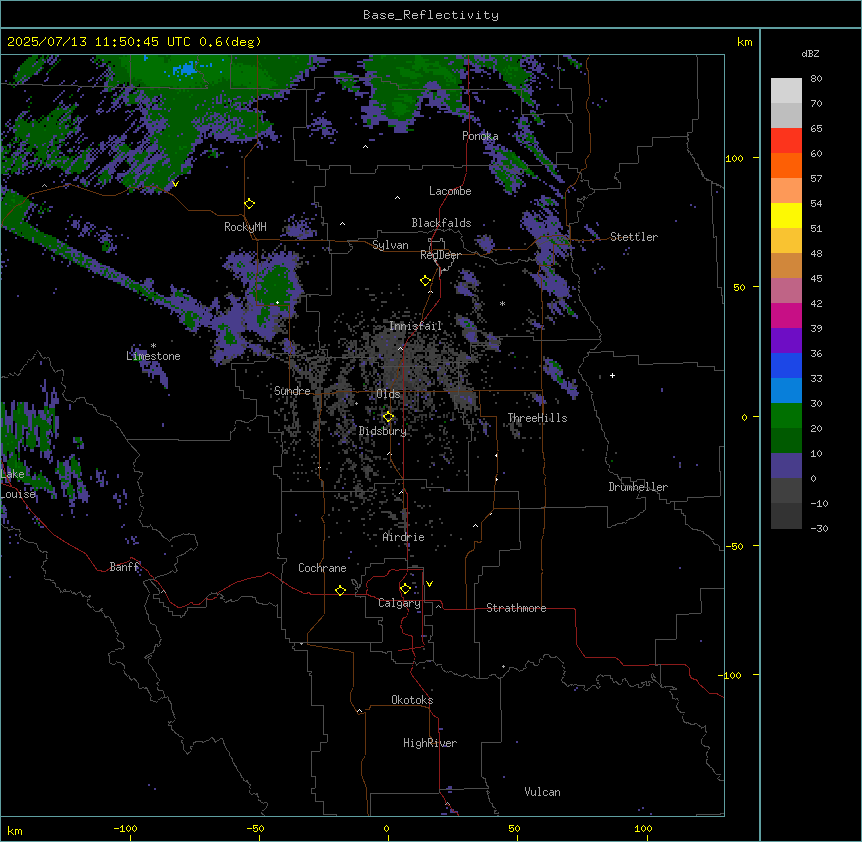The width and height of the screenshot is (862, 842).
Task: Select the orange 57-60 dBZ legend swatch
Action: [786, 165]
